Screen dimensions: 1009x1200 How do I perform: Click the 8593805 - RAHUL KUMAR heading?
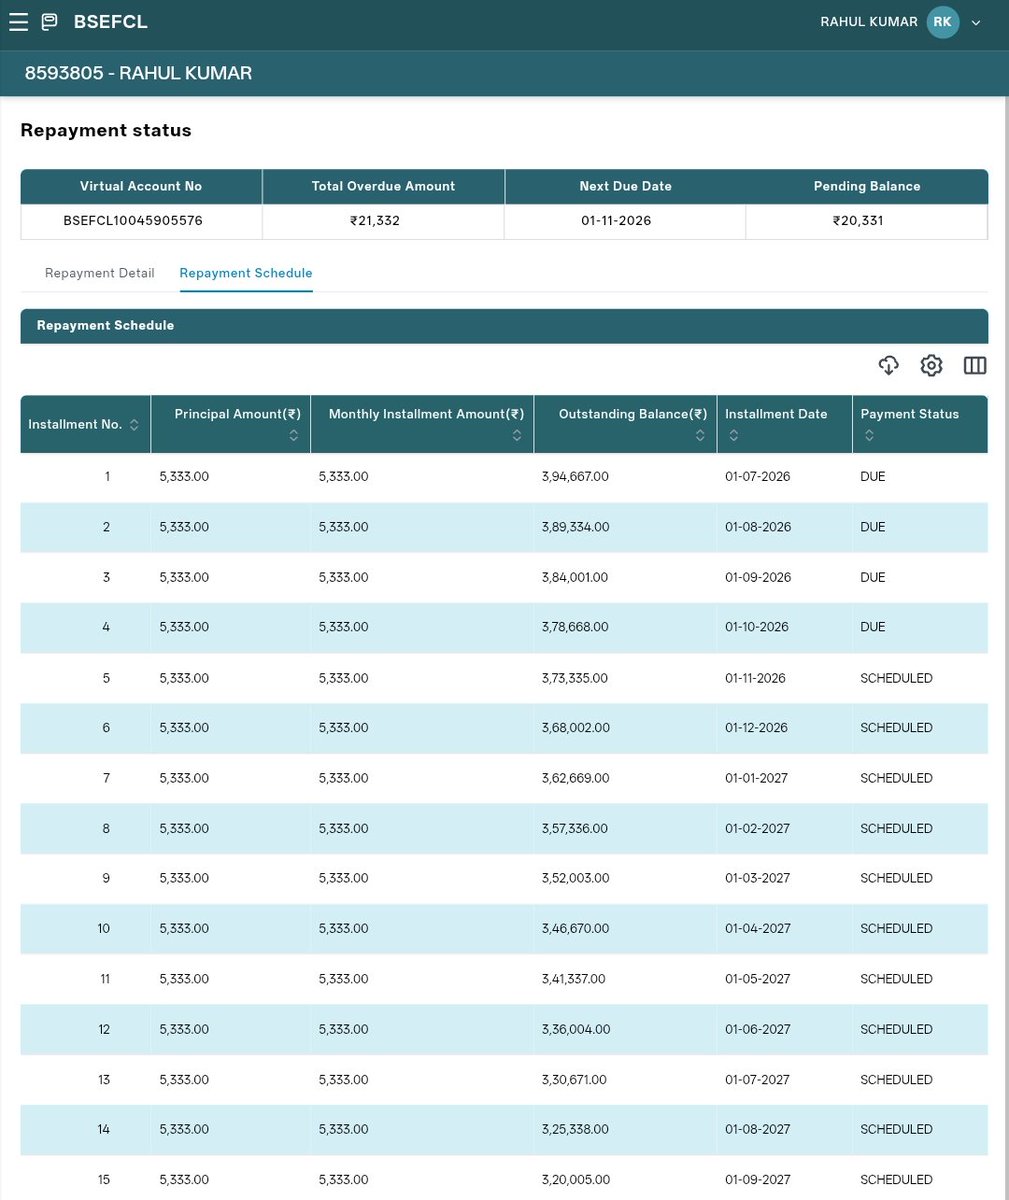click(138, 73)
